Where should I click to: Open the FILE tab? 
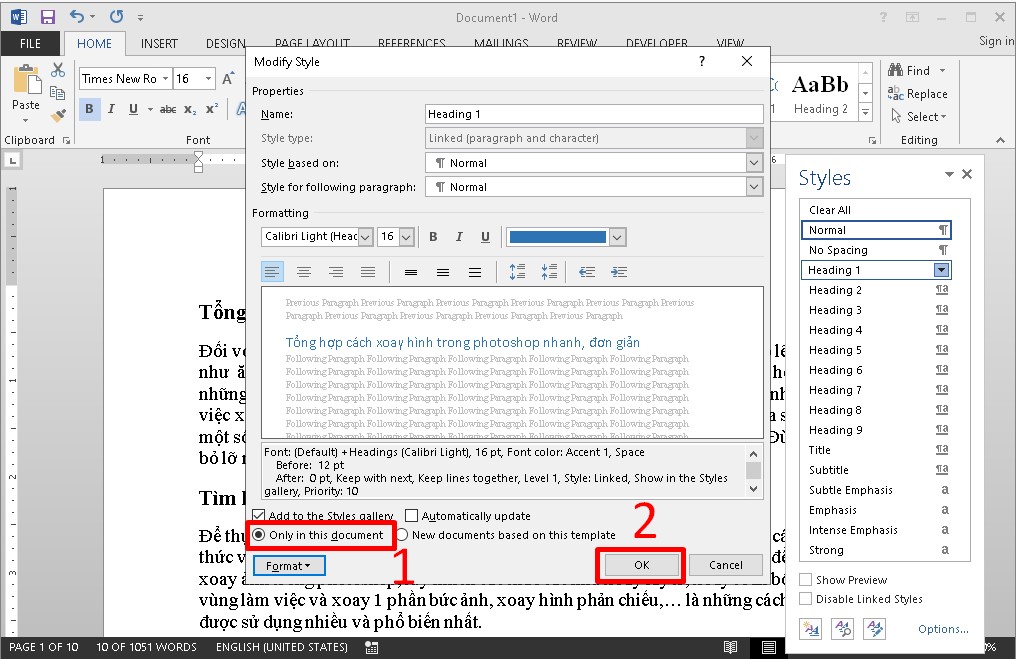(30, 44)
